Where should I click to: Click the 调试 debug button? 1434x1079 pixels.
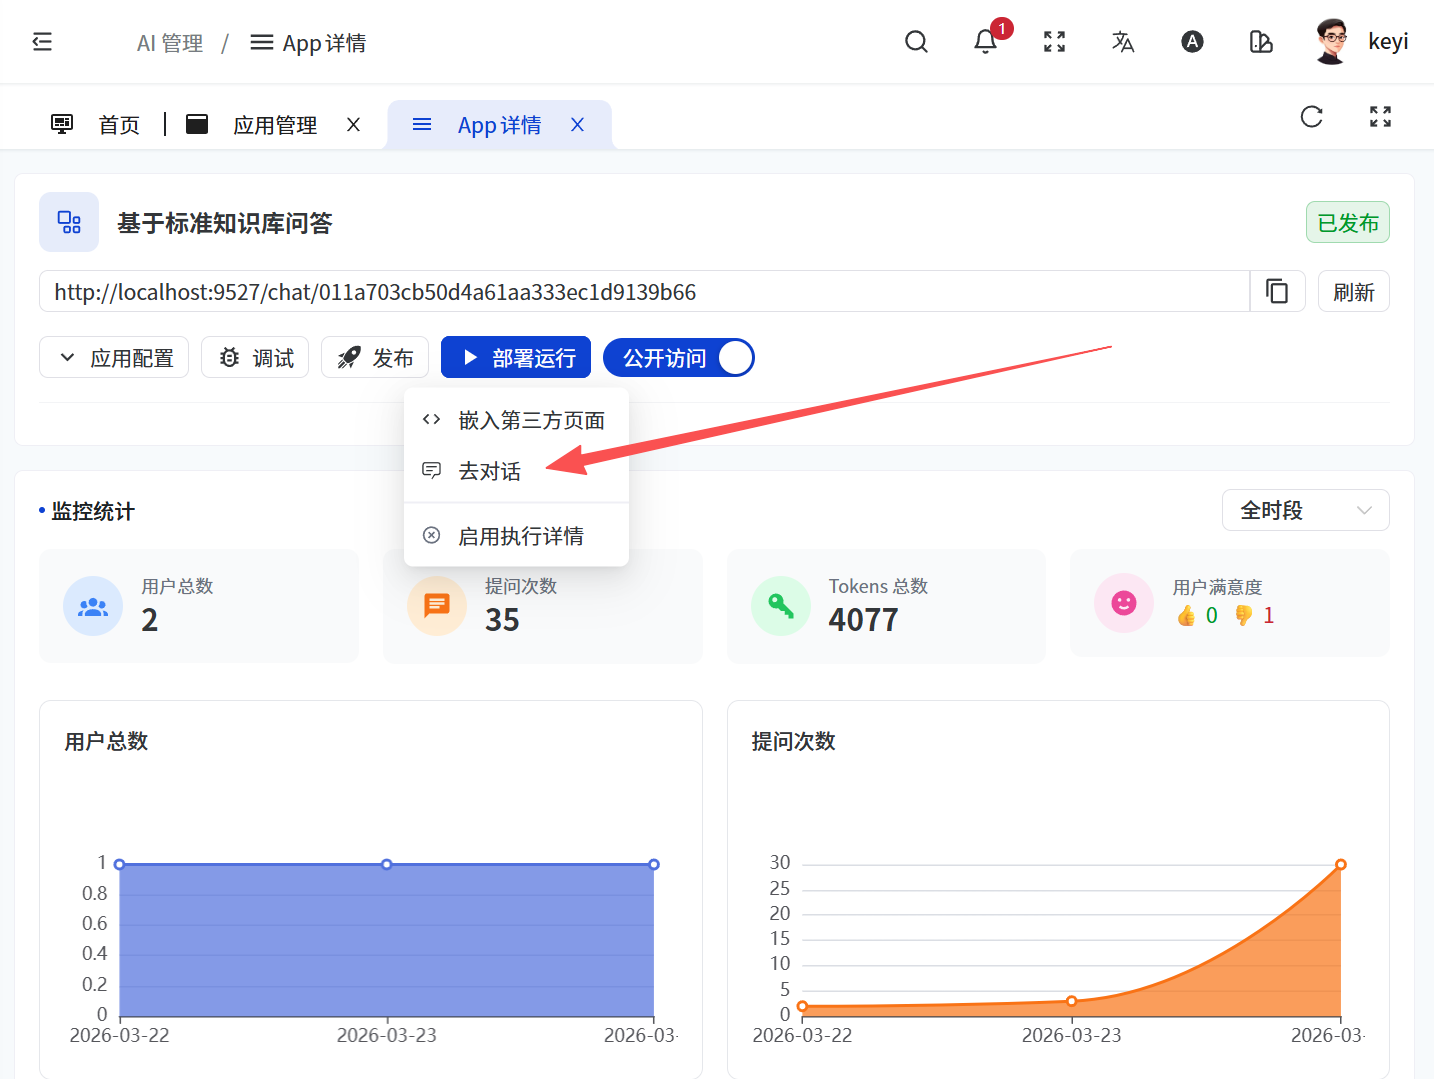255,358
